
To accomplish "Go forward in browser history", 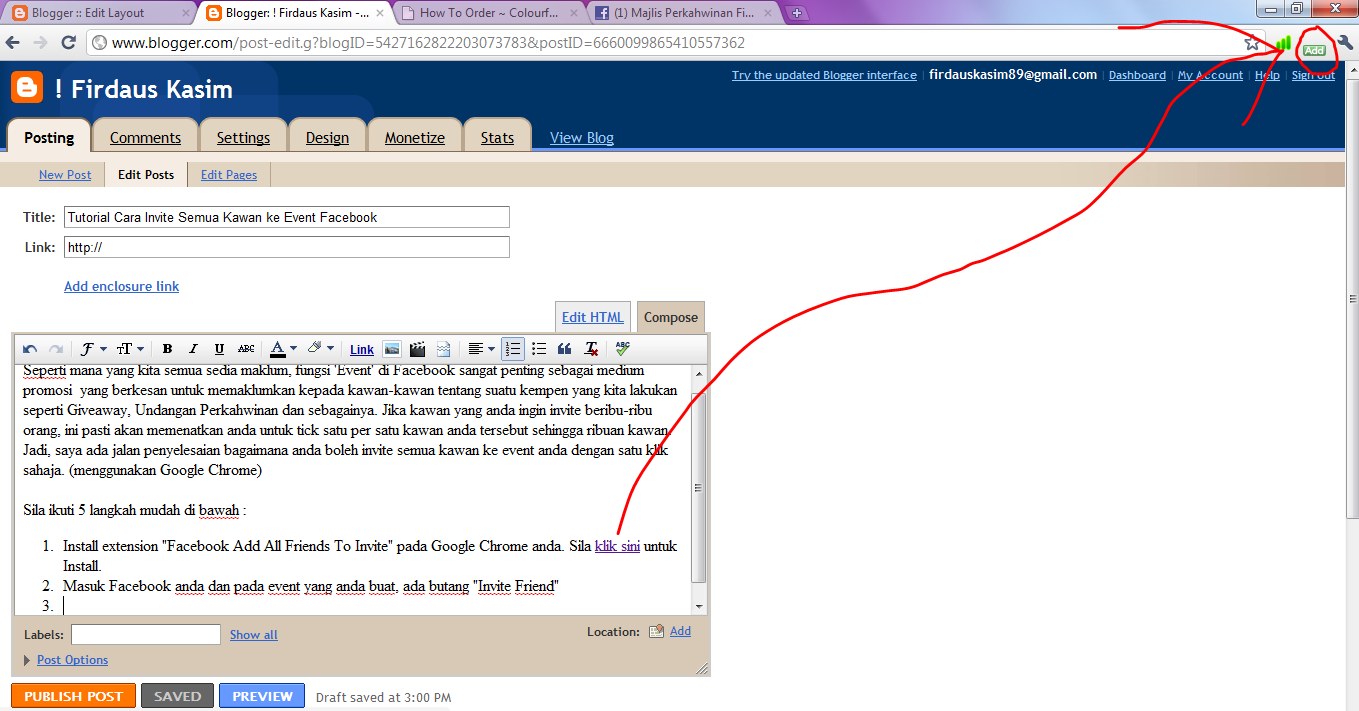I will [x=40, y=43].
